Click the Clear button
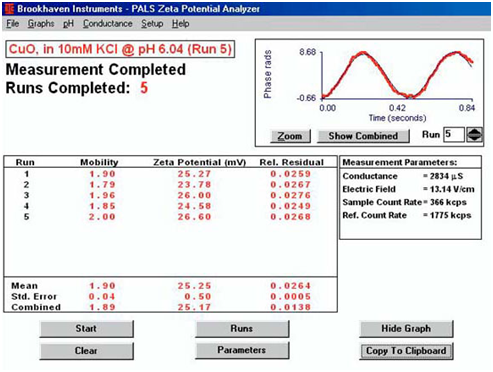Image resolution: width=493 pixels, height=372 pixels. [86, 351]
